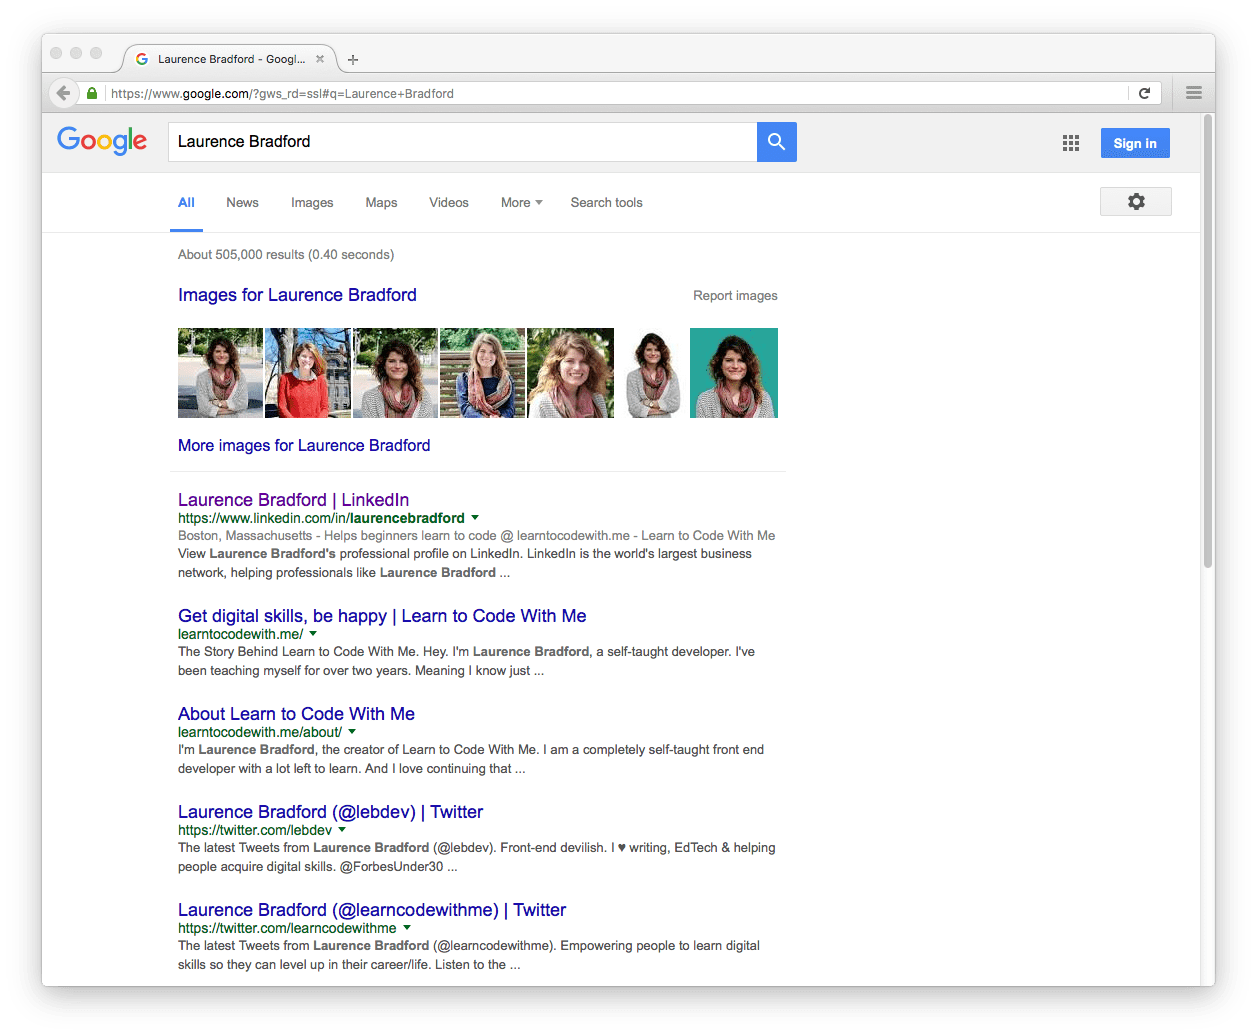Click the blue magnifier search button
Image resolution: width=1257 pixels, height=1036 pixels.
click(x=777, y=142)
